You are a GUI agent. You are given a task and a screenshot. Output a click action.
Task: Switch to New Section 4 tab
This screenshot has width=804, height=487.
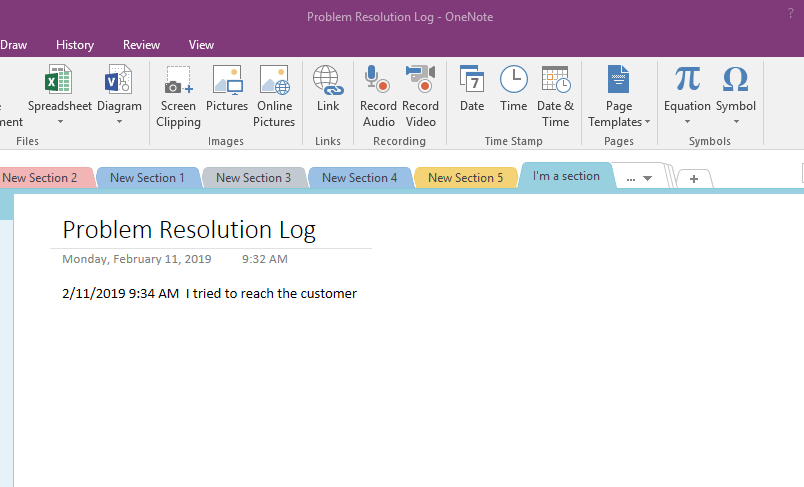coord(359,178)
